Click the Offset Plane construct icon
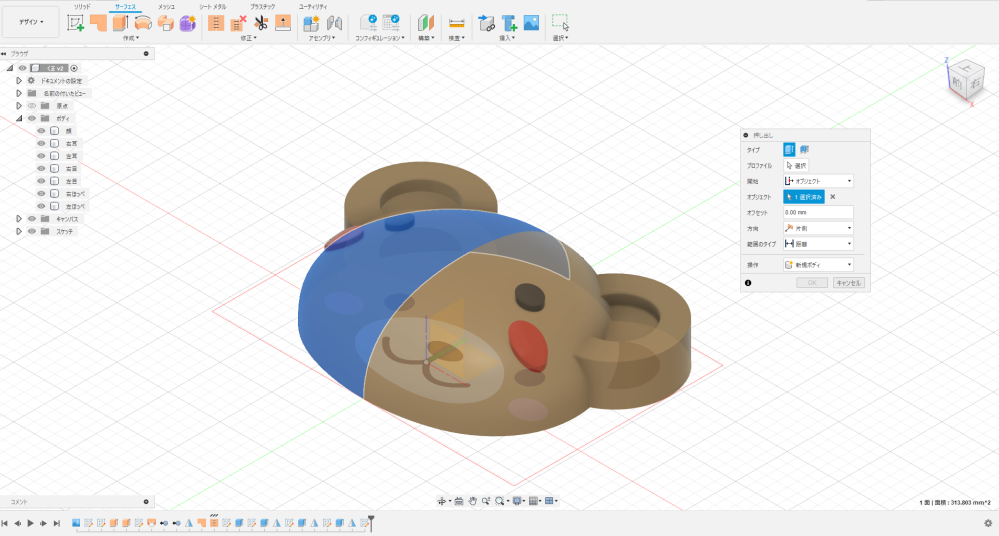999x536 pixels. coord(426,23)
